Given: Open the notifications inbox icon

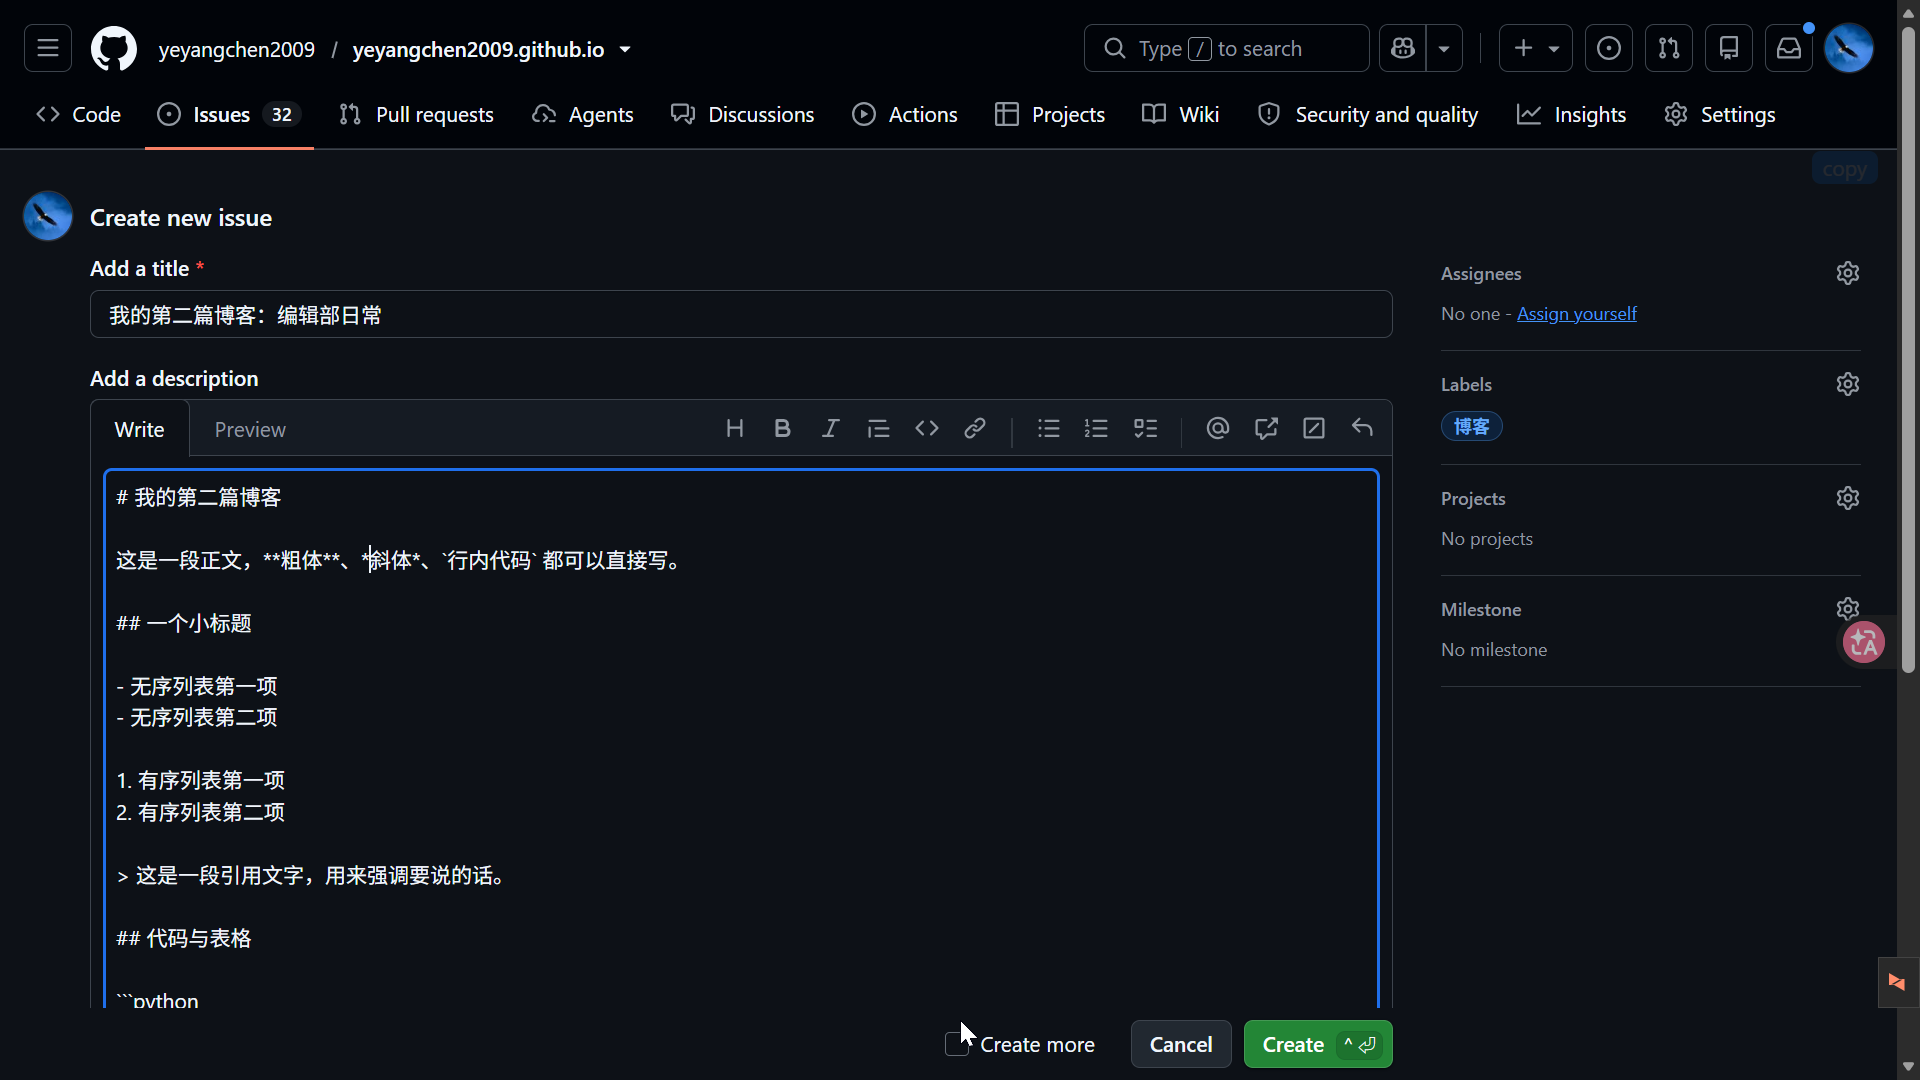Looking at the screenshot, I should point(1789,48).
